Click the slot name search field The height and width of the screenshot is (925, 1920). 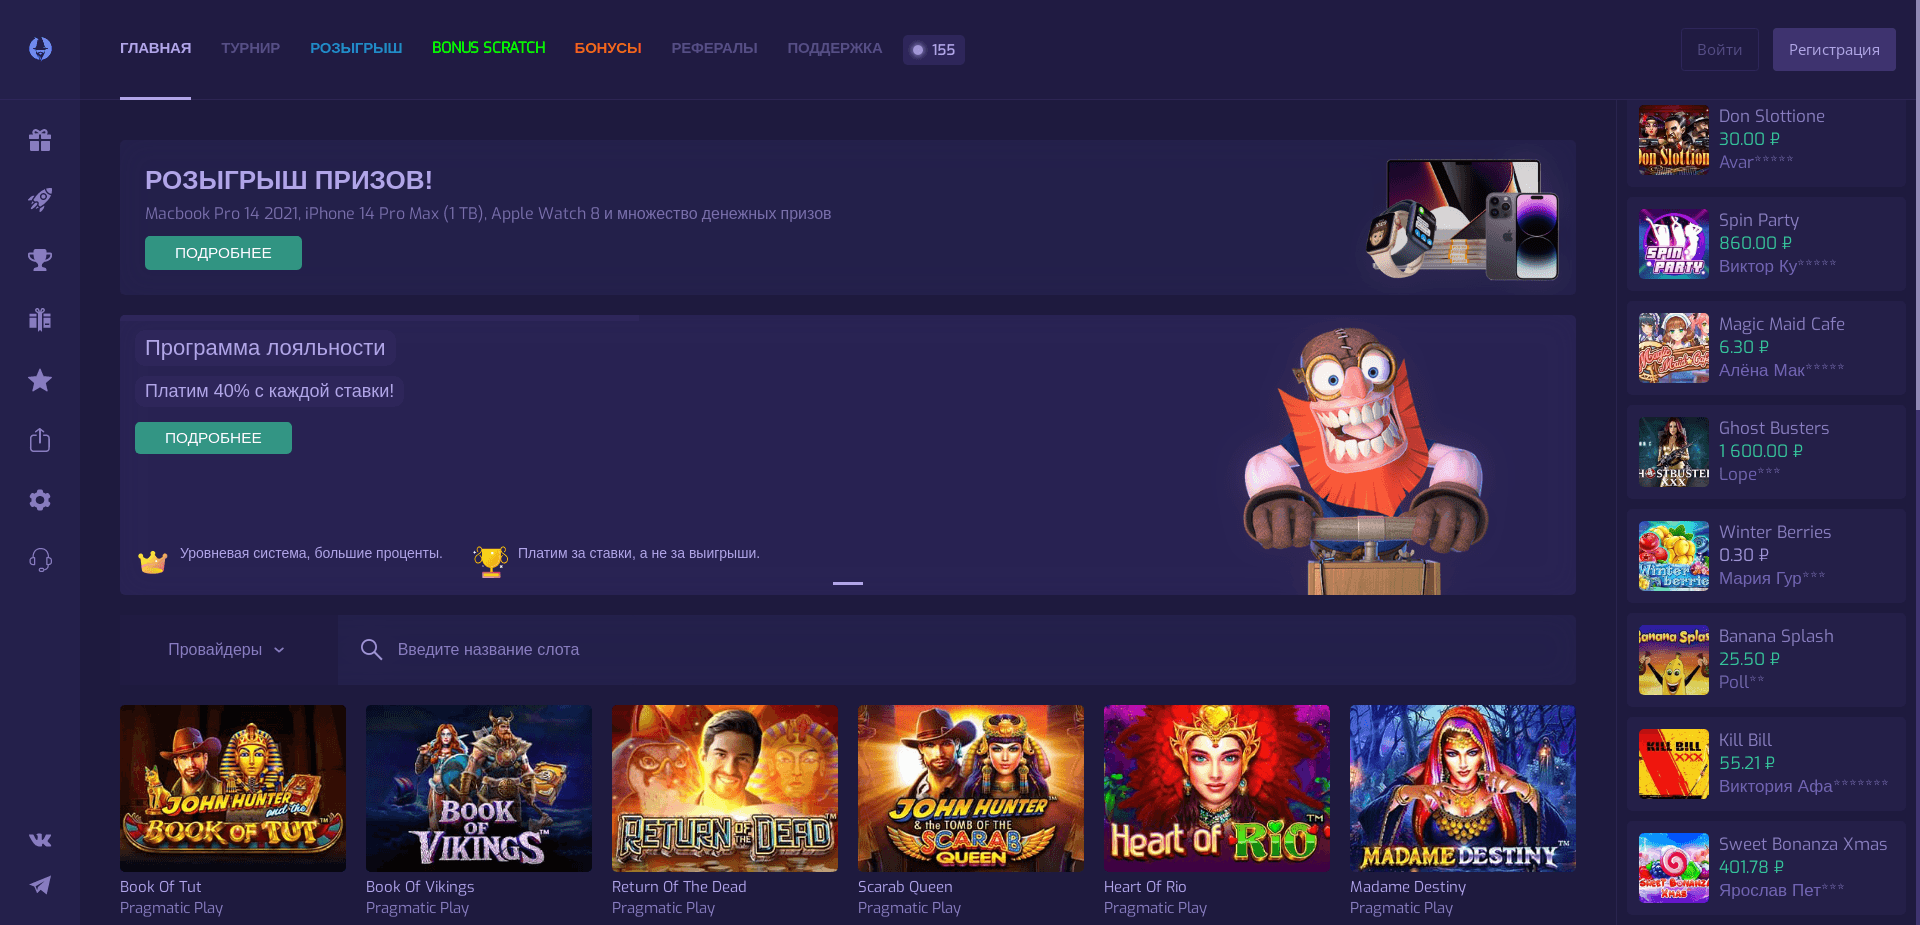(960, 650)
